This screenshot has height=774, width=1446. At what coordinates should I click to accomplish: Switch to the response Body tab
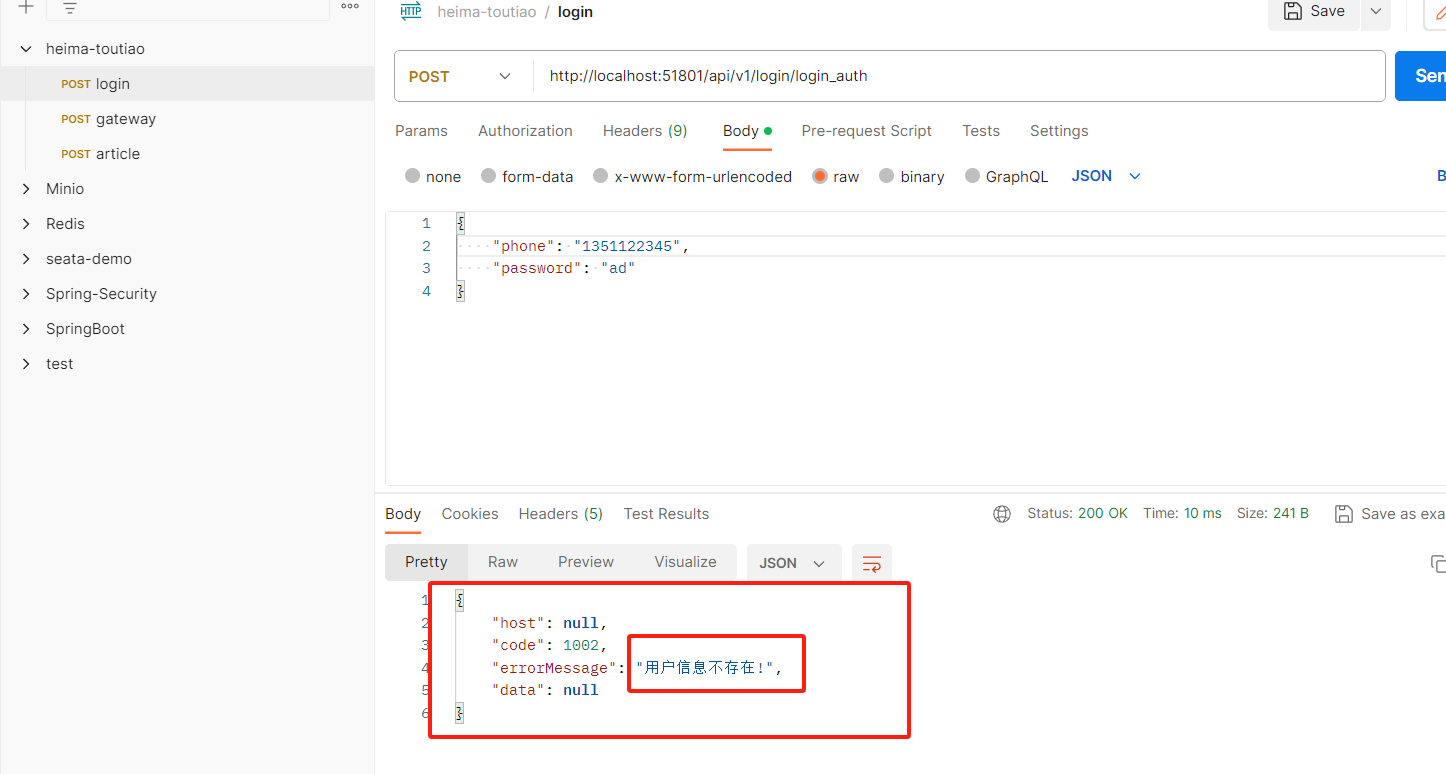[x=403, y=514]
